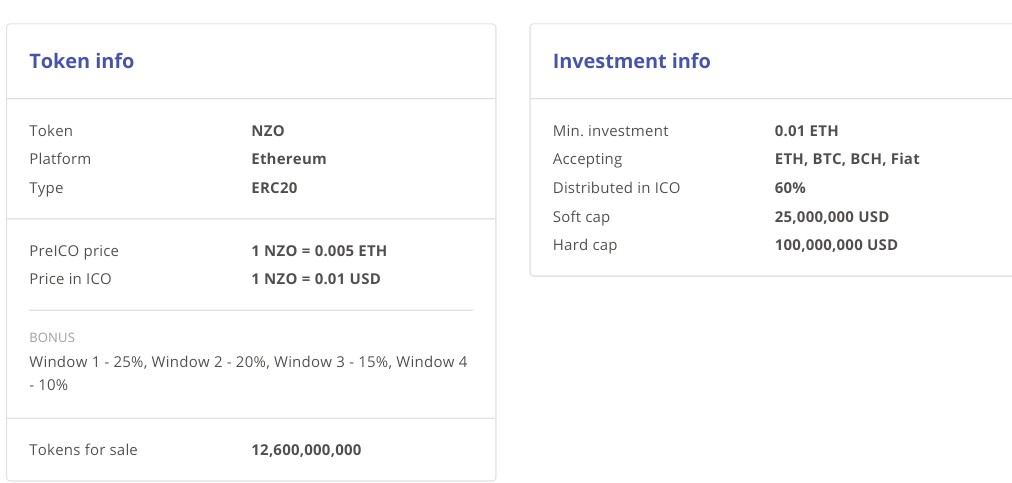Select the PreICO price 0.005 ETH text

click(x=319, y=251)
